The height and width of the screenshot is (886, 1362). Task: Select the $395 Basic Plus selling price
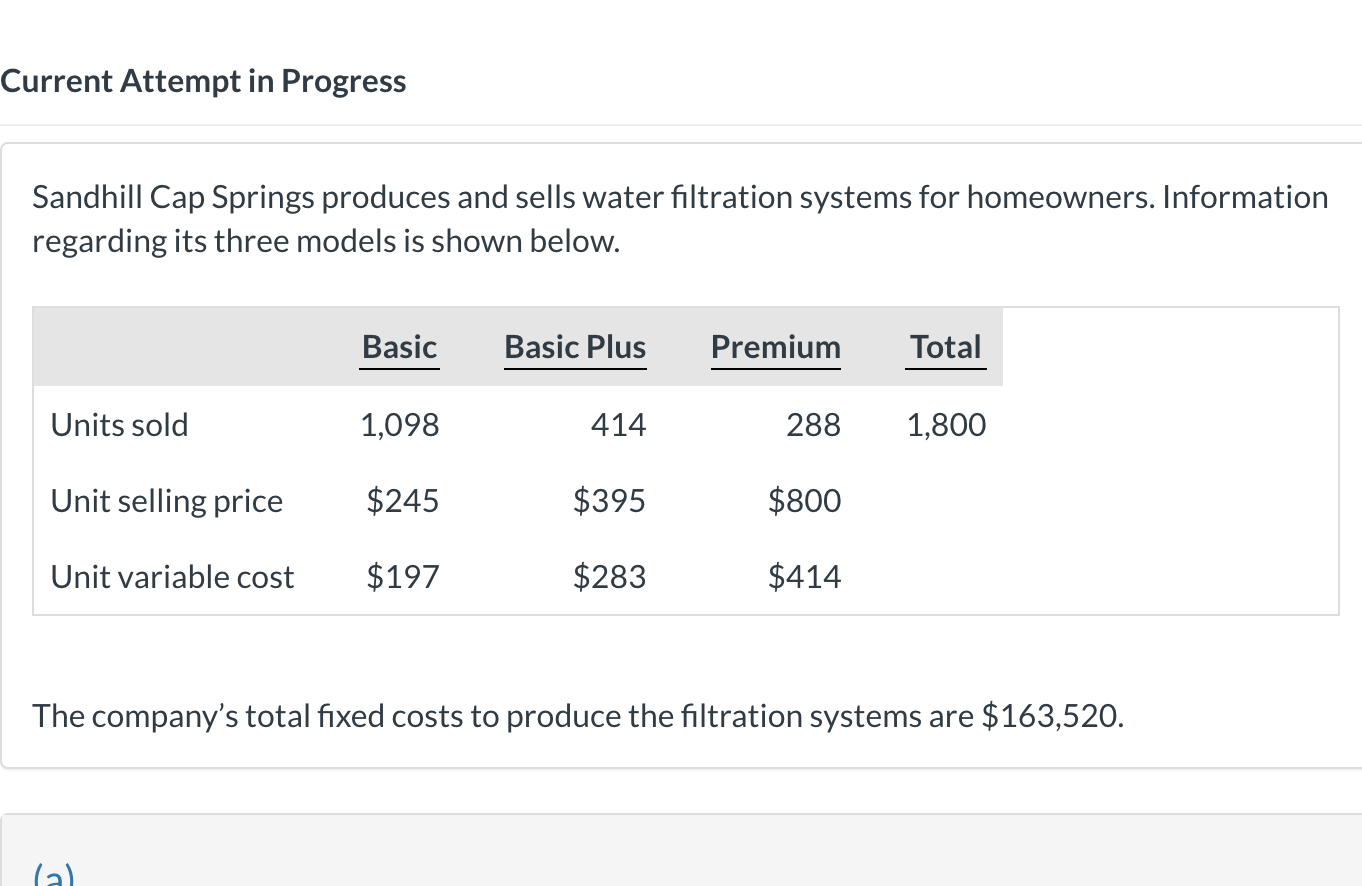[x=609, y=501]
